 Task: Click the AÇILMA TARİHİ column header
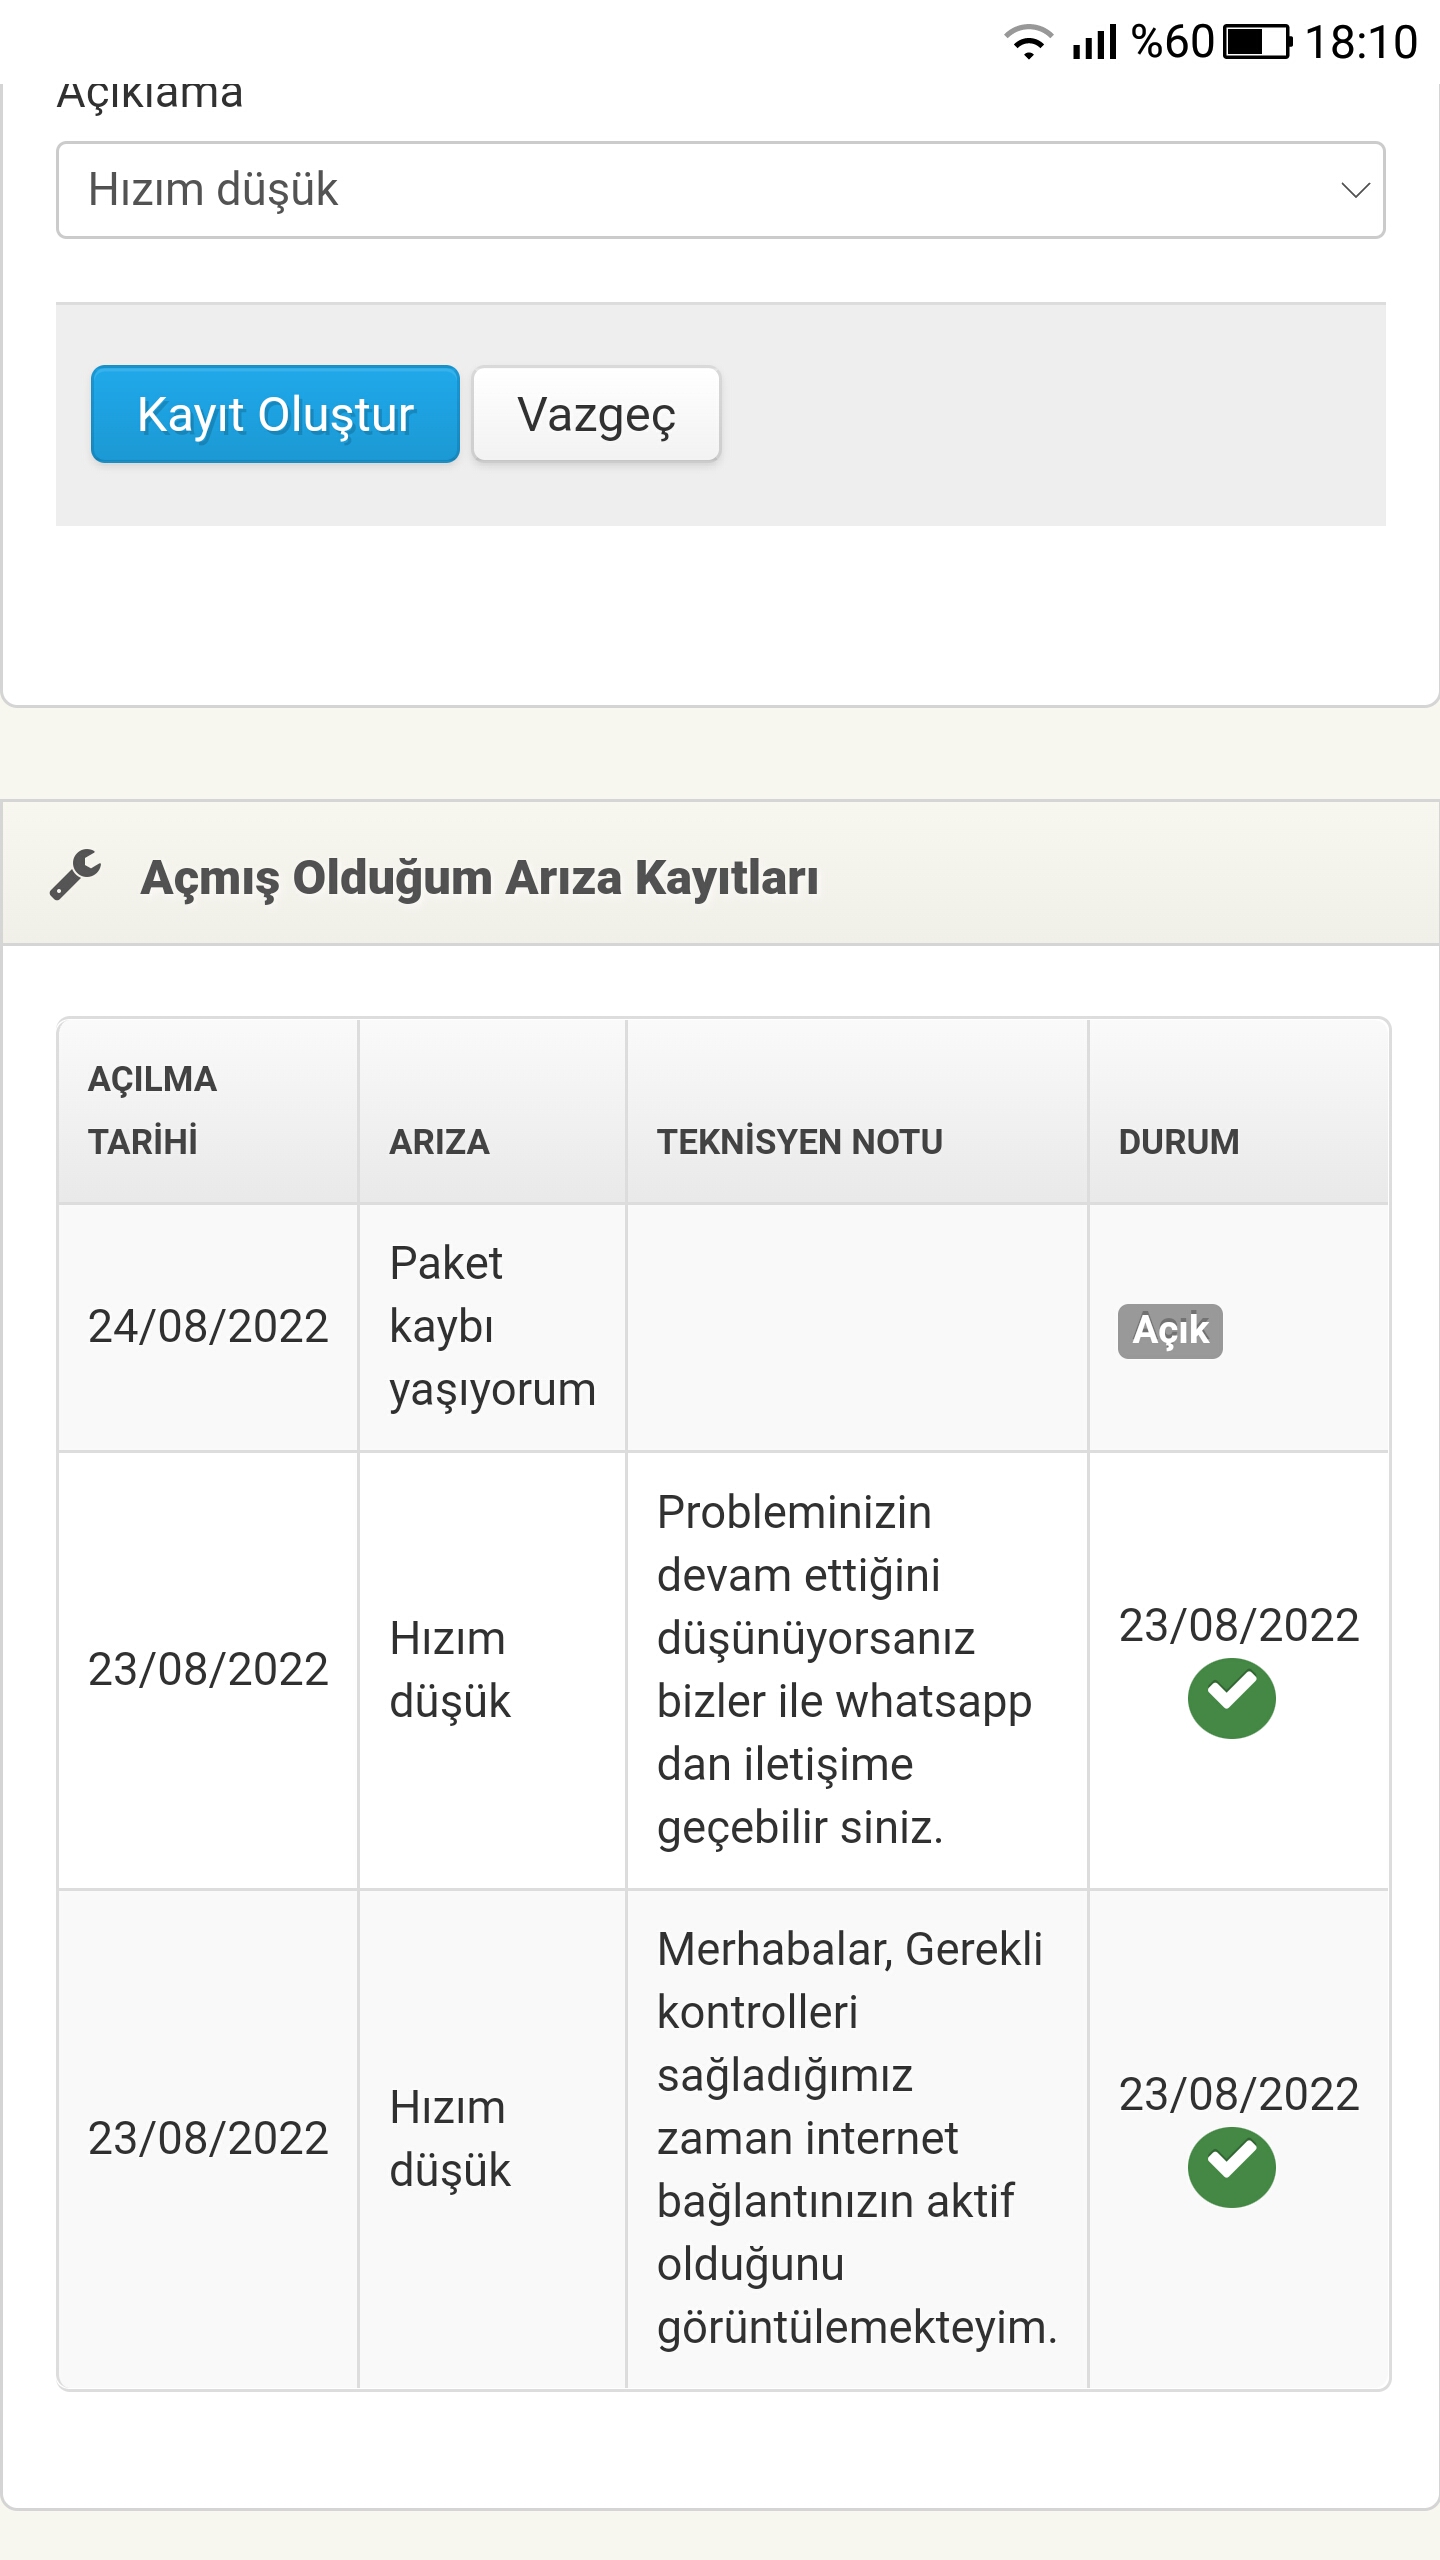point(152,1110)
